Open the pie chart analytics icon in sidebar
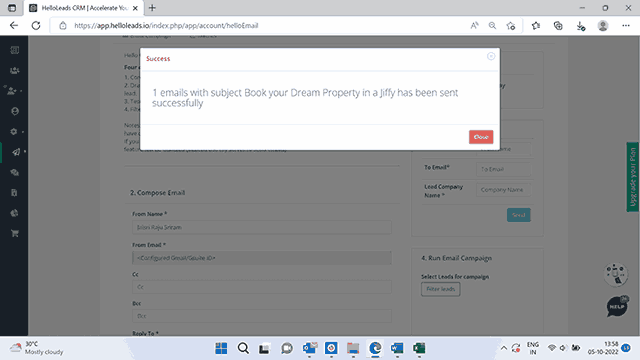 [15, 213]
